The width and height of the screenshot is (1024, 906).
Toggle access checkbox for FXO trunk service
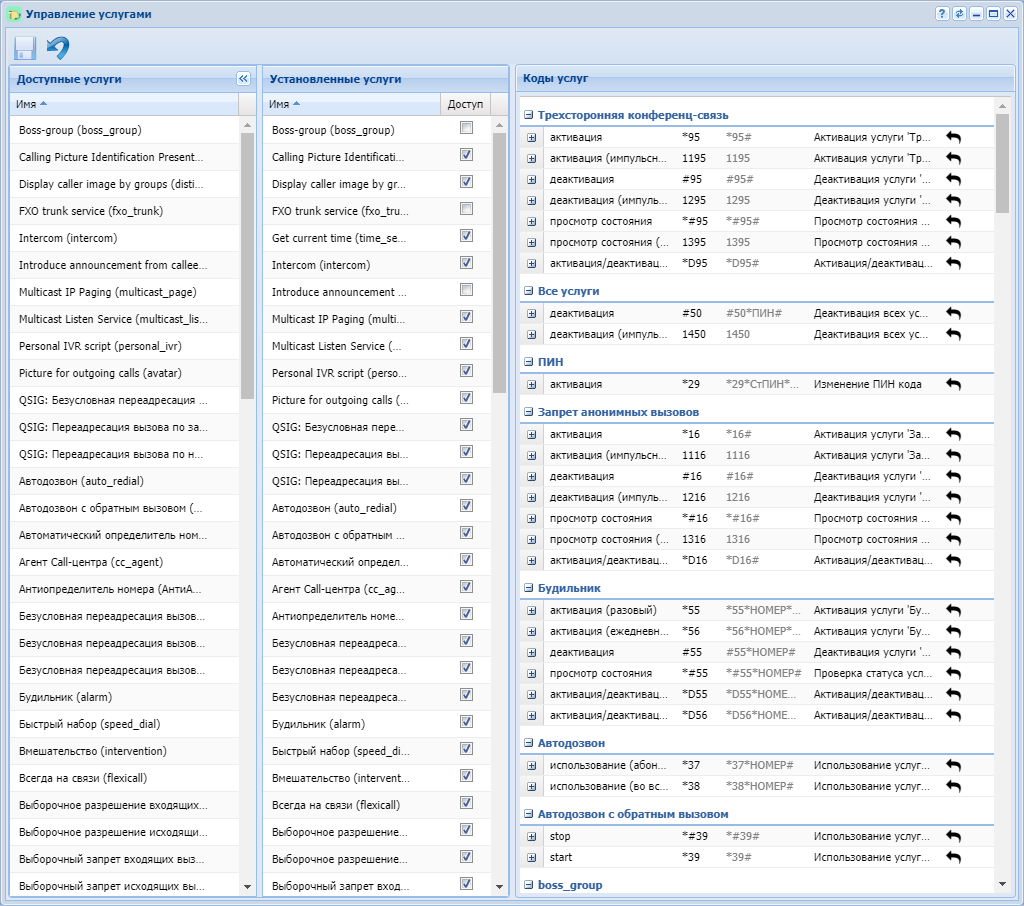(466, 209)
